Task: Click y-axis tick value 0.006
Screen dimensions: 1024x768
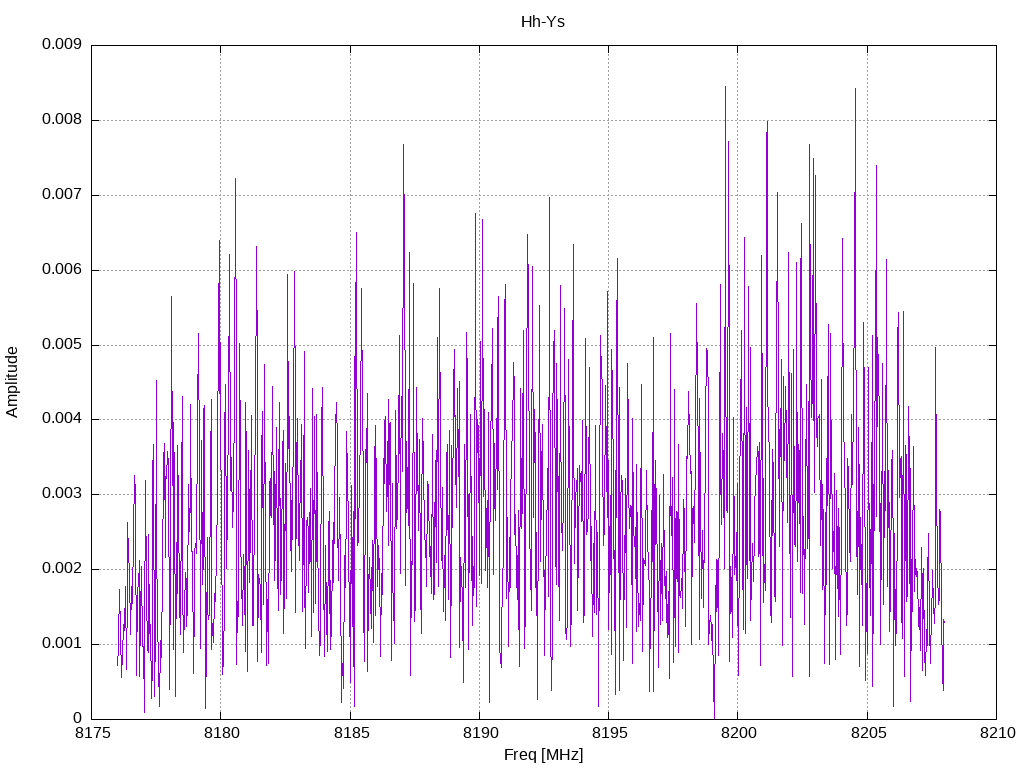Action: click(62, 269)
